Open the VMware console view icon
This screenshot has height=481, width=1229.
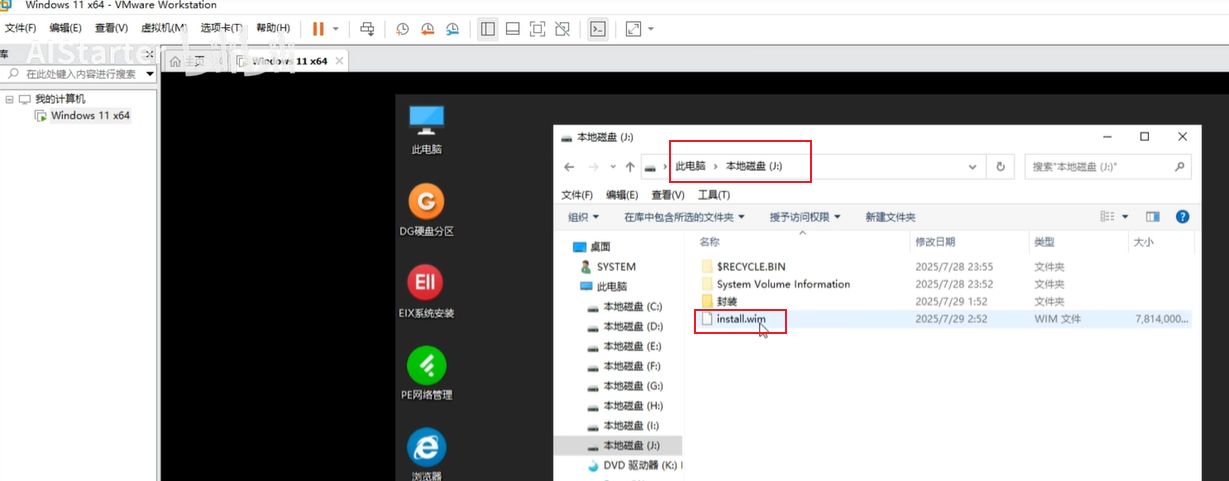pos(597,29)
